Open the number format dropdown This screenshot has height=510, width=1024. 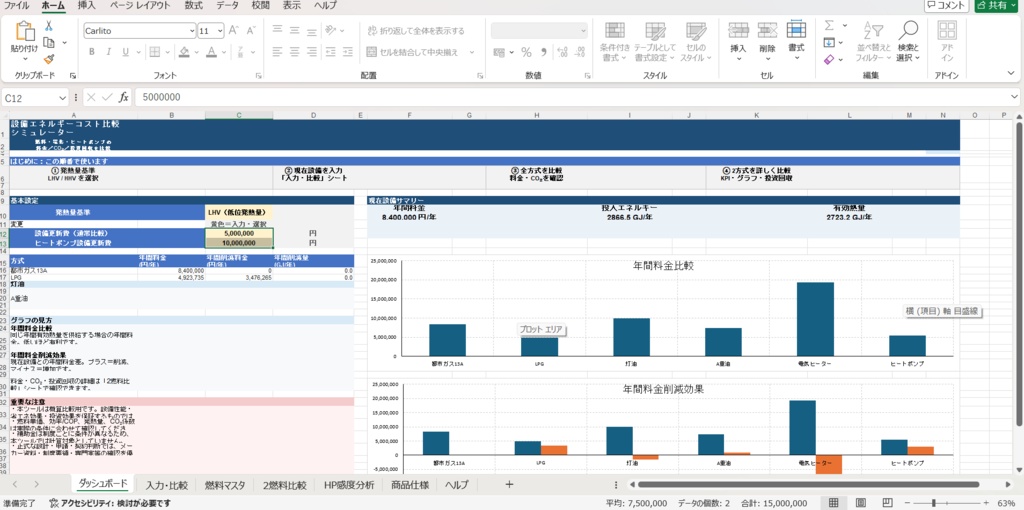(x=583, y=31)
